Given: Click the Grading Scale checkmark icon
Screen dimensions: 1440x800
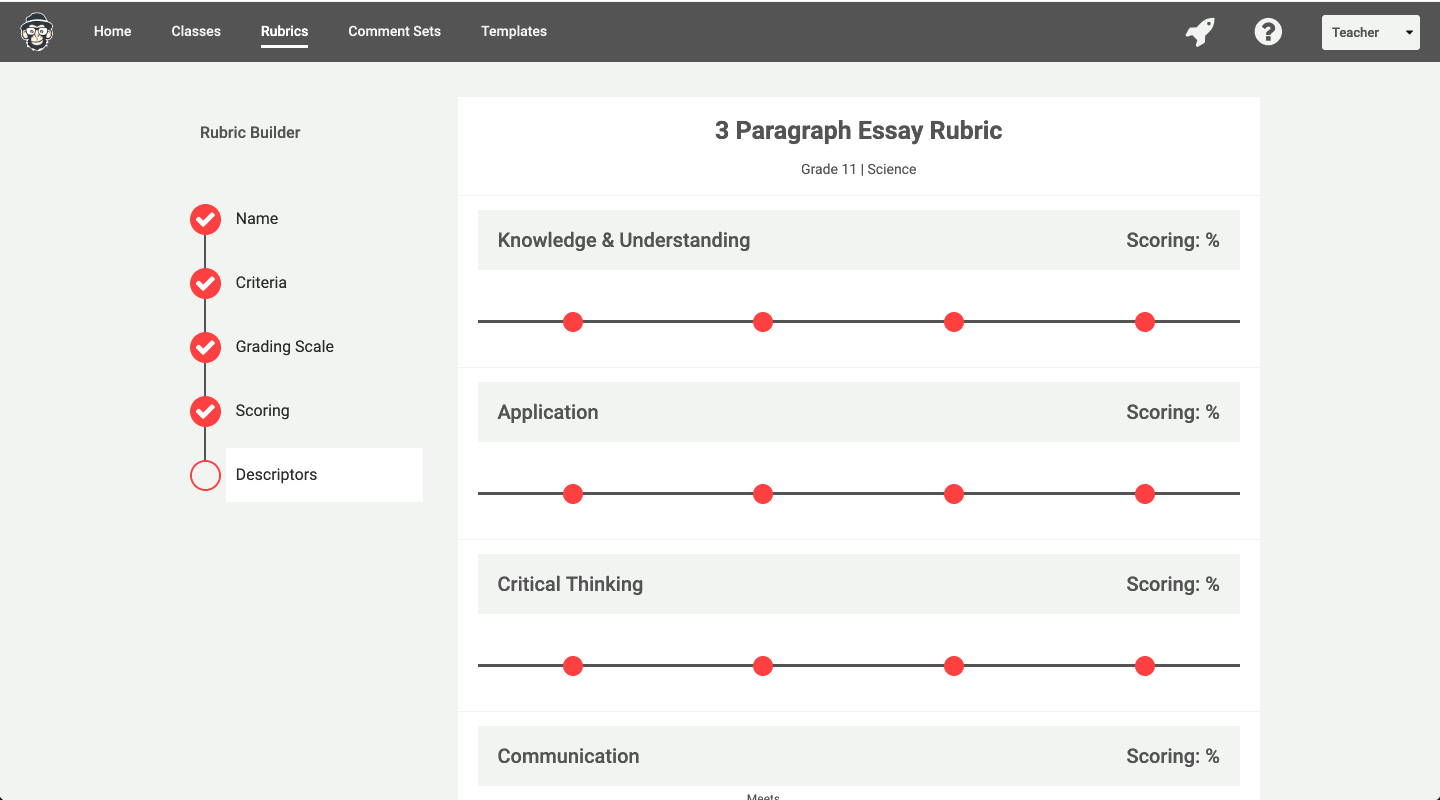Looking at the screenshot, I should click(205, 347).
